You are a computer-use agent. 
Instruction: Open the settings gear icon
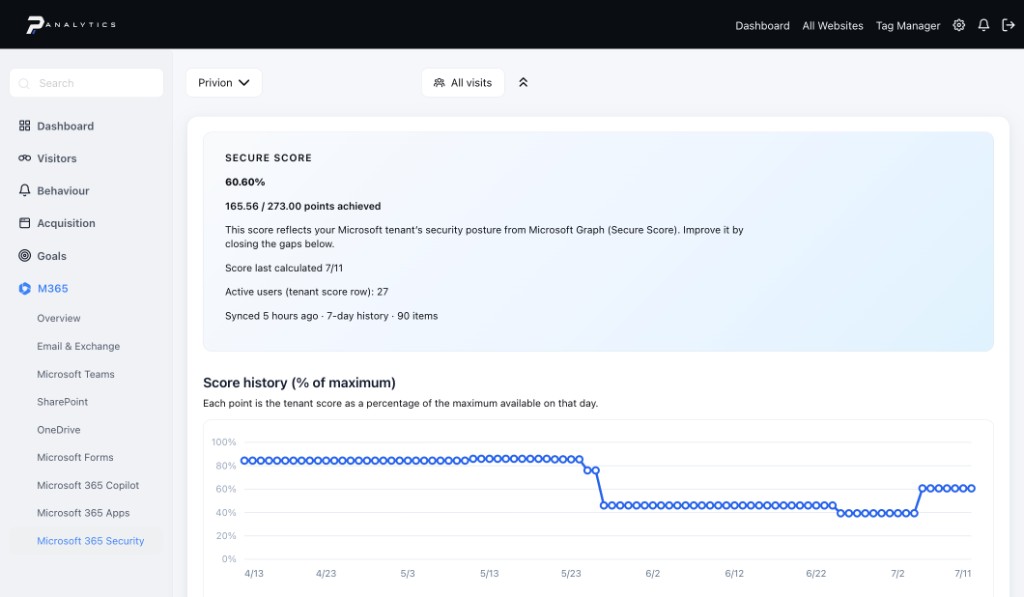pos(959,25)
